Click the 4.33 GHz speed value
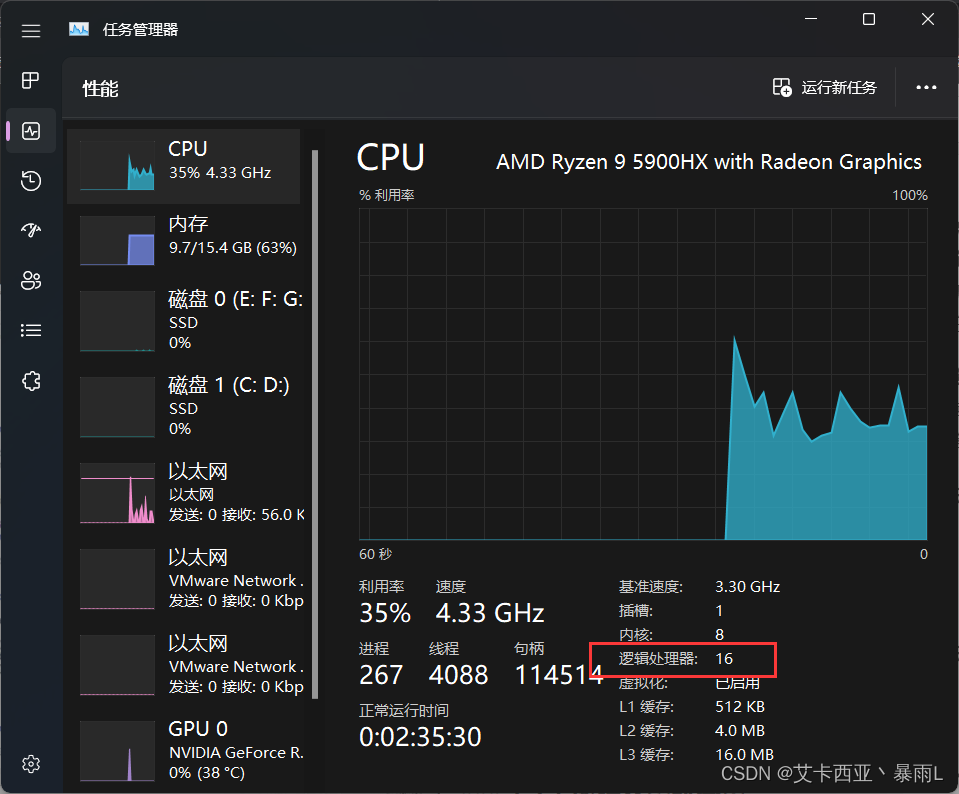This screenshot has width=959, height=794. [490, 613]
